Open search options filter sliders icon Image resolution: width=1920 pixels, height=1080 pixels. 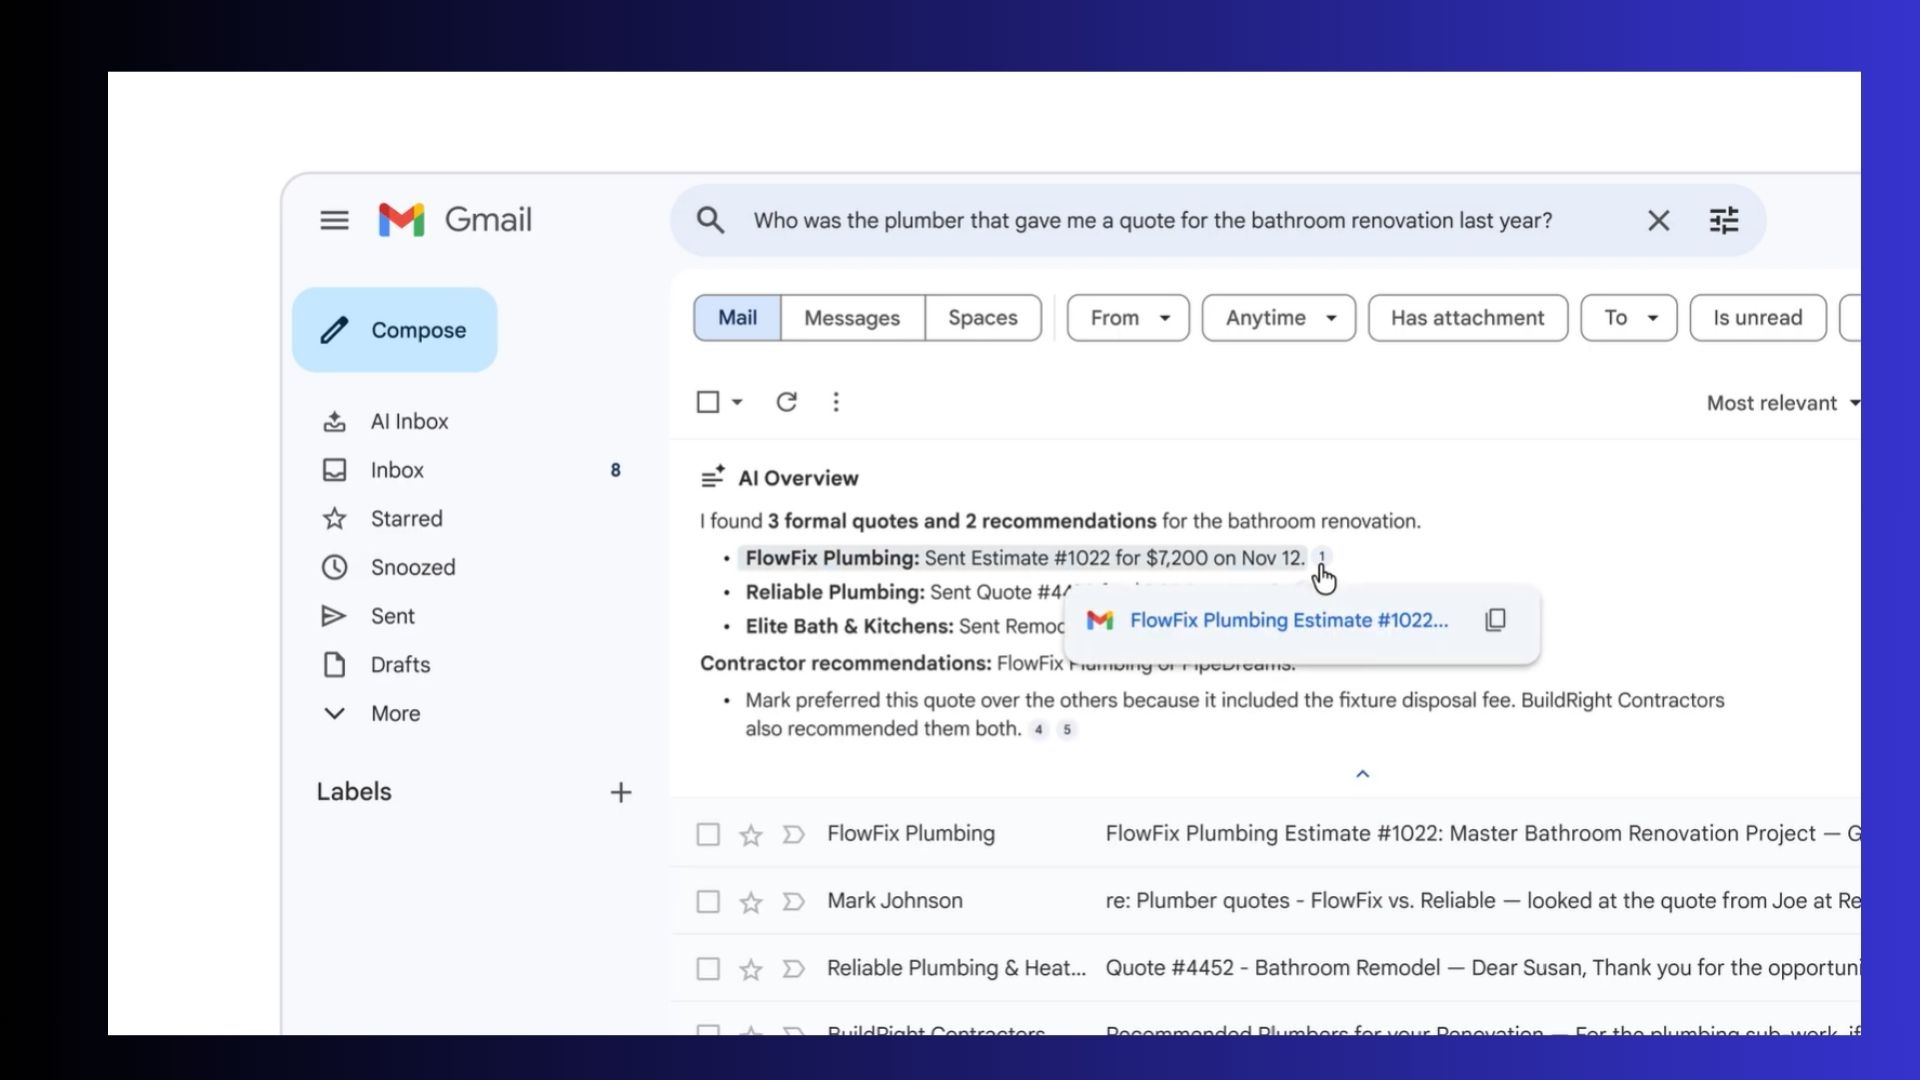pyautogui.click(x=1724, y=220)
